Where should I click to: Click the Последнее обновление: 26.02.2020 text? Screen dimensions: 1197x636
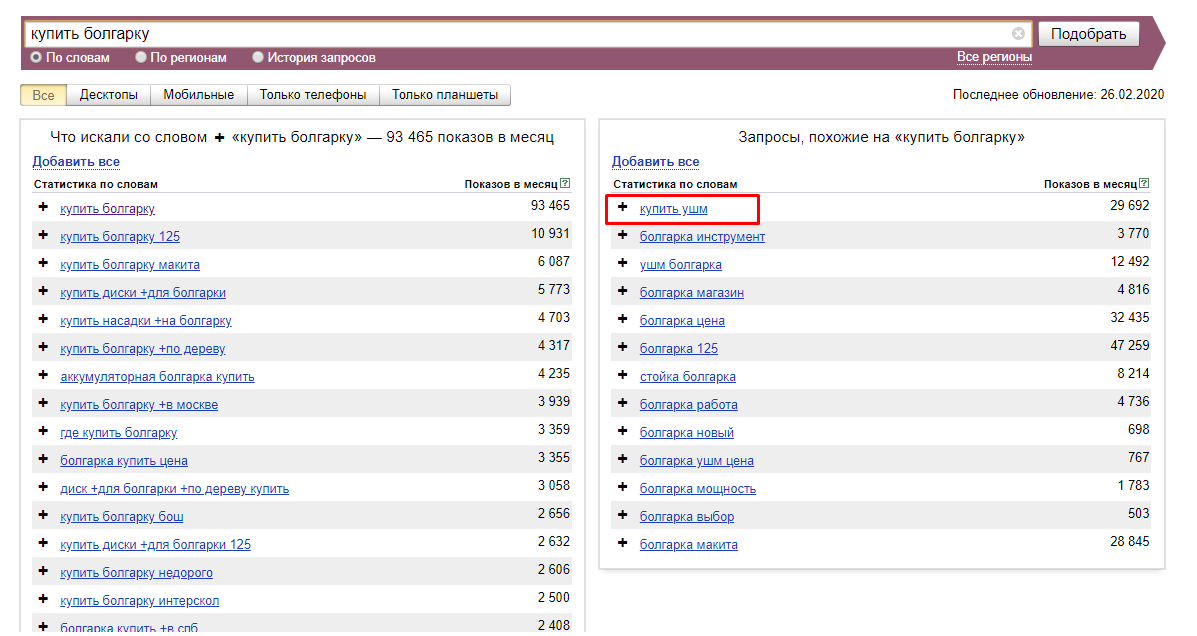tap(1058, 95)
